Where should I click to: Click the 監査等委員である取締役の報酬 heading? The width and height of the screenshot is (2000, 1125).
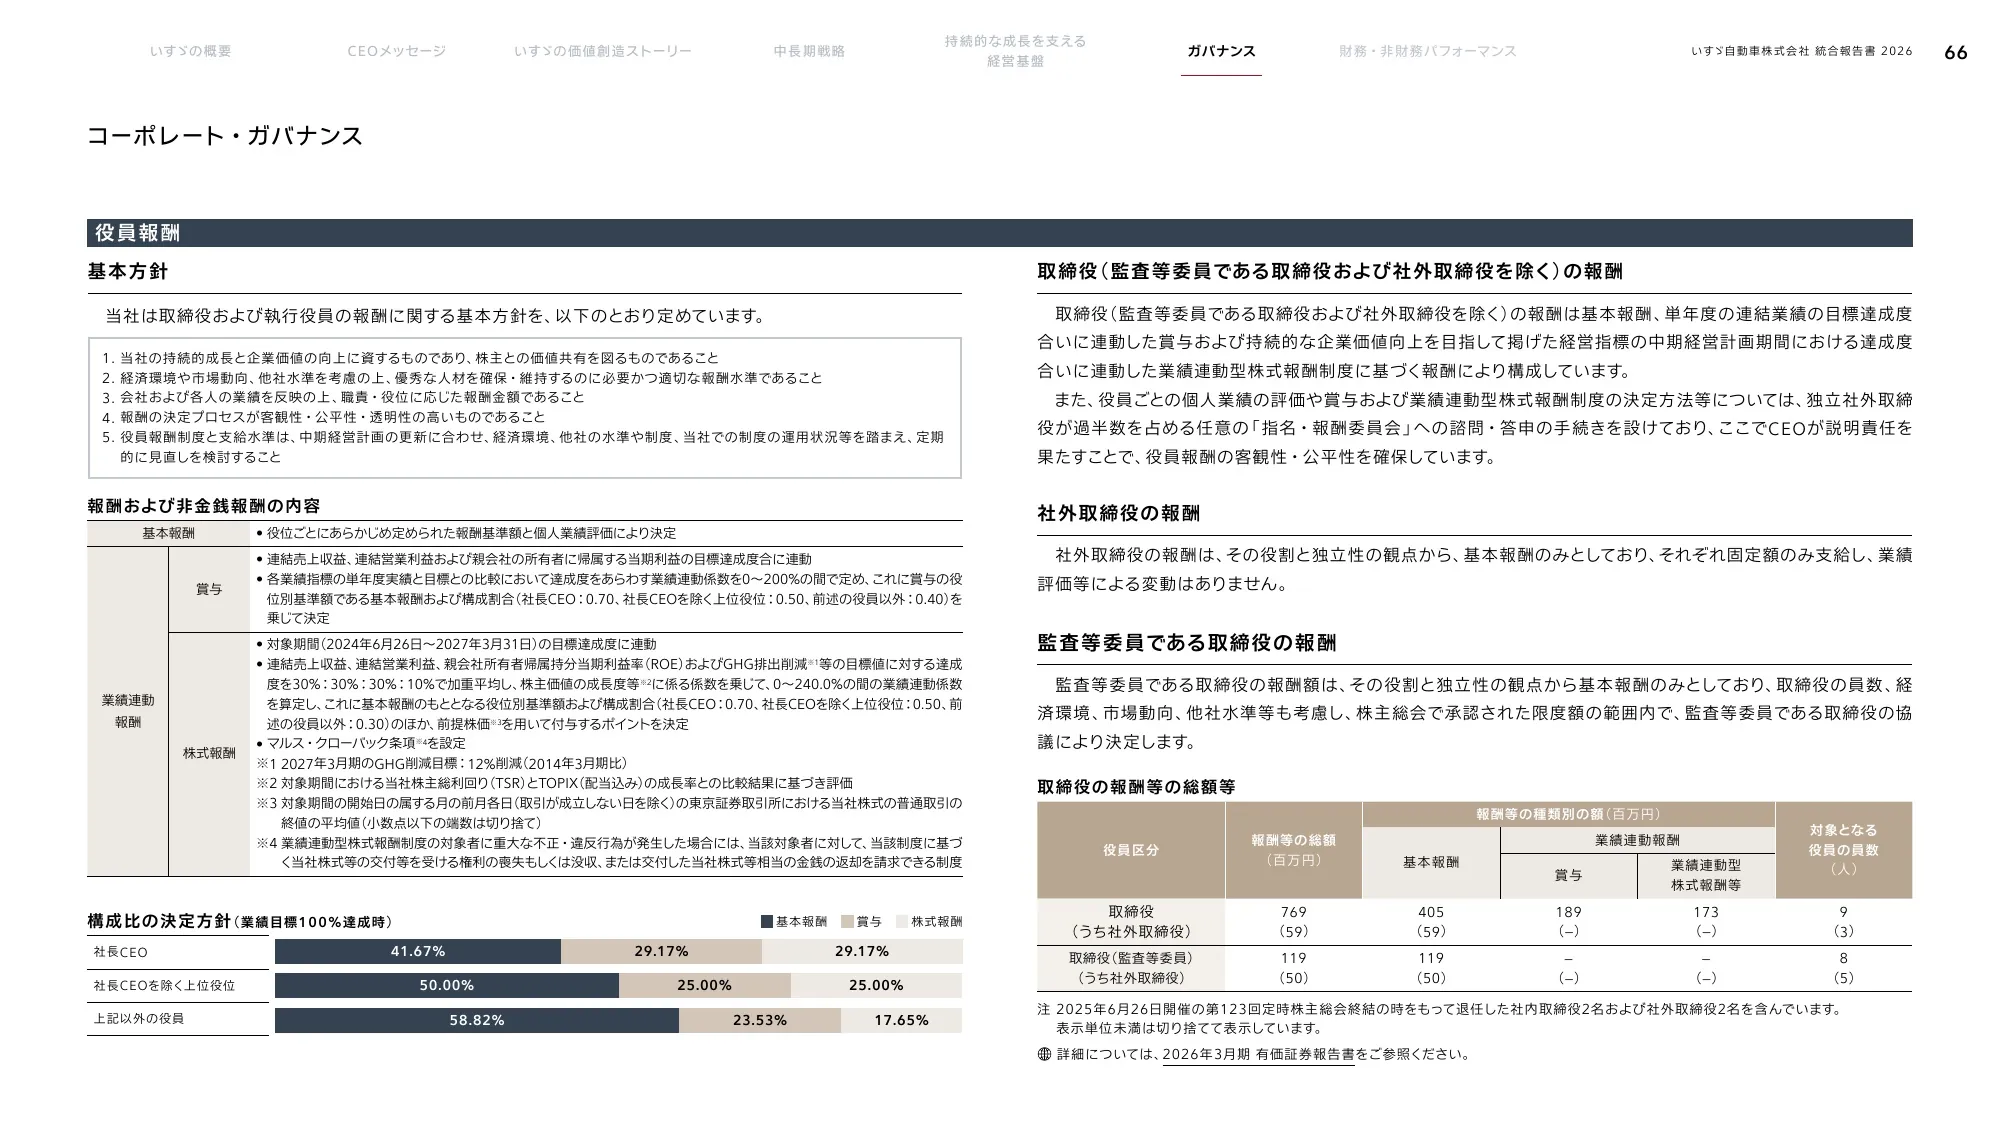pyautogui.click(x=1187, y=643)
